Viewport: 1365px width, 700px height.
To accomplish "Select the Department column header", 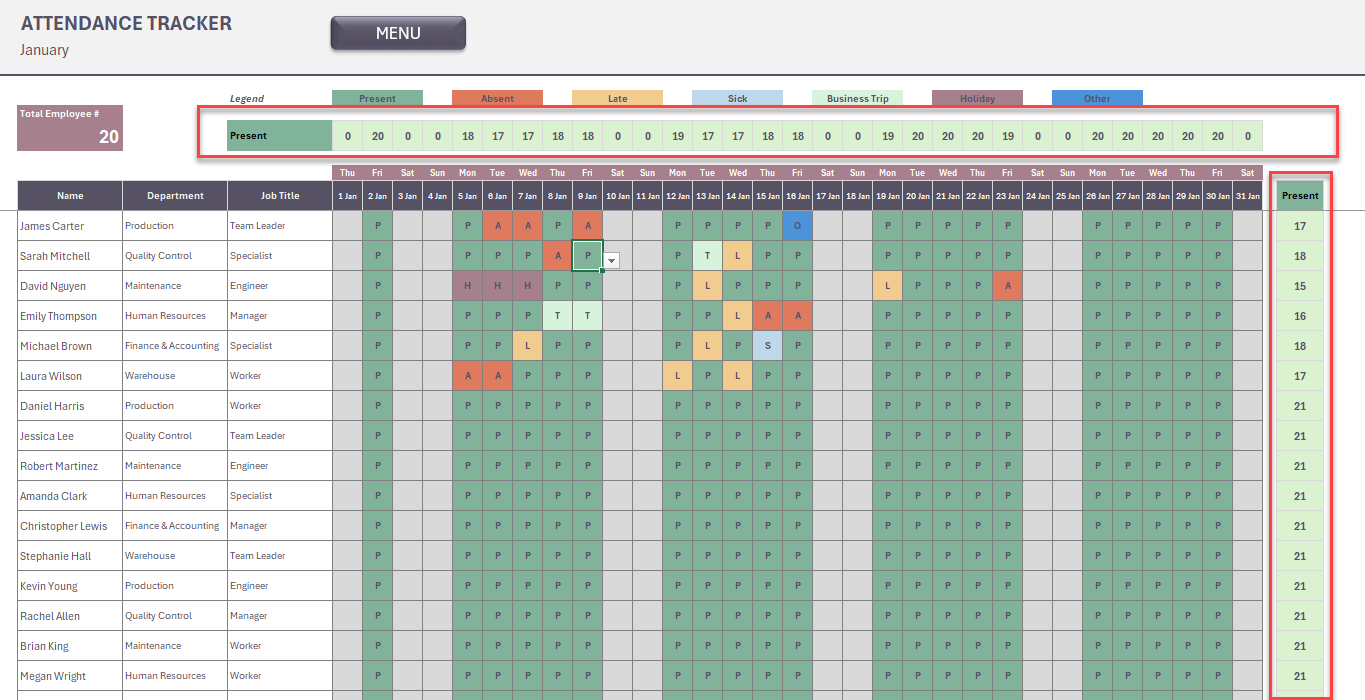I will (x=175, y=196).
